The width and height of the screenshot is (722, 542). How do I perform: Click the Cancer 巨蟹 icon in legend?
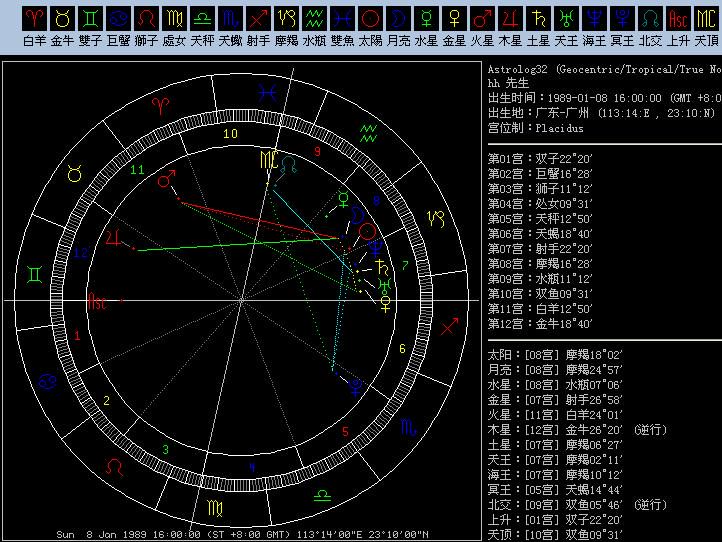pyautogui.click(x=118, y=18)
